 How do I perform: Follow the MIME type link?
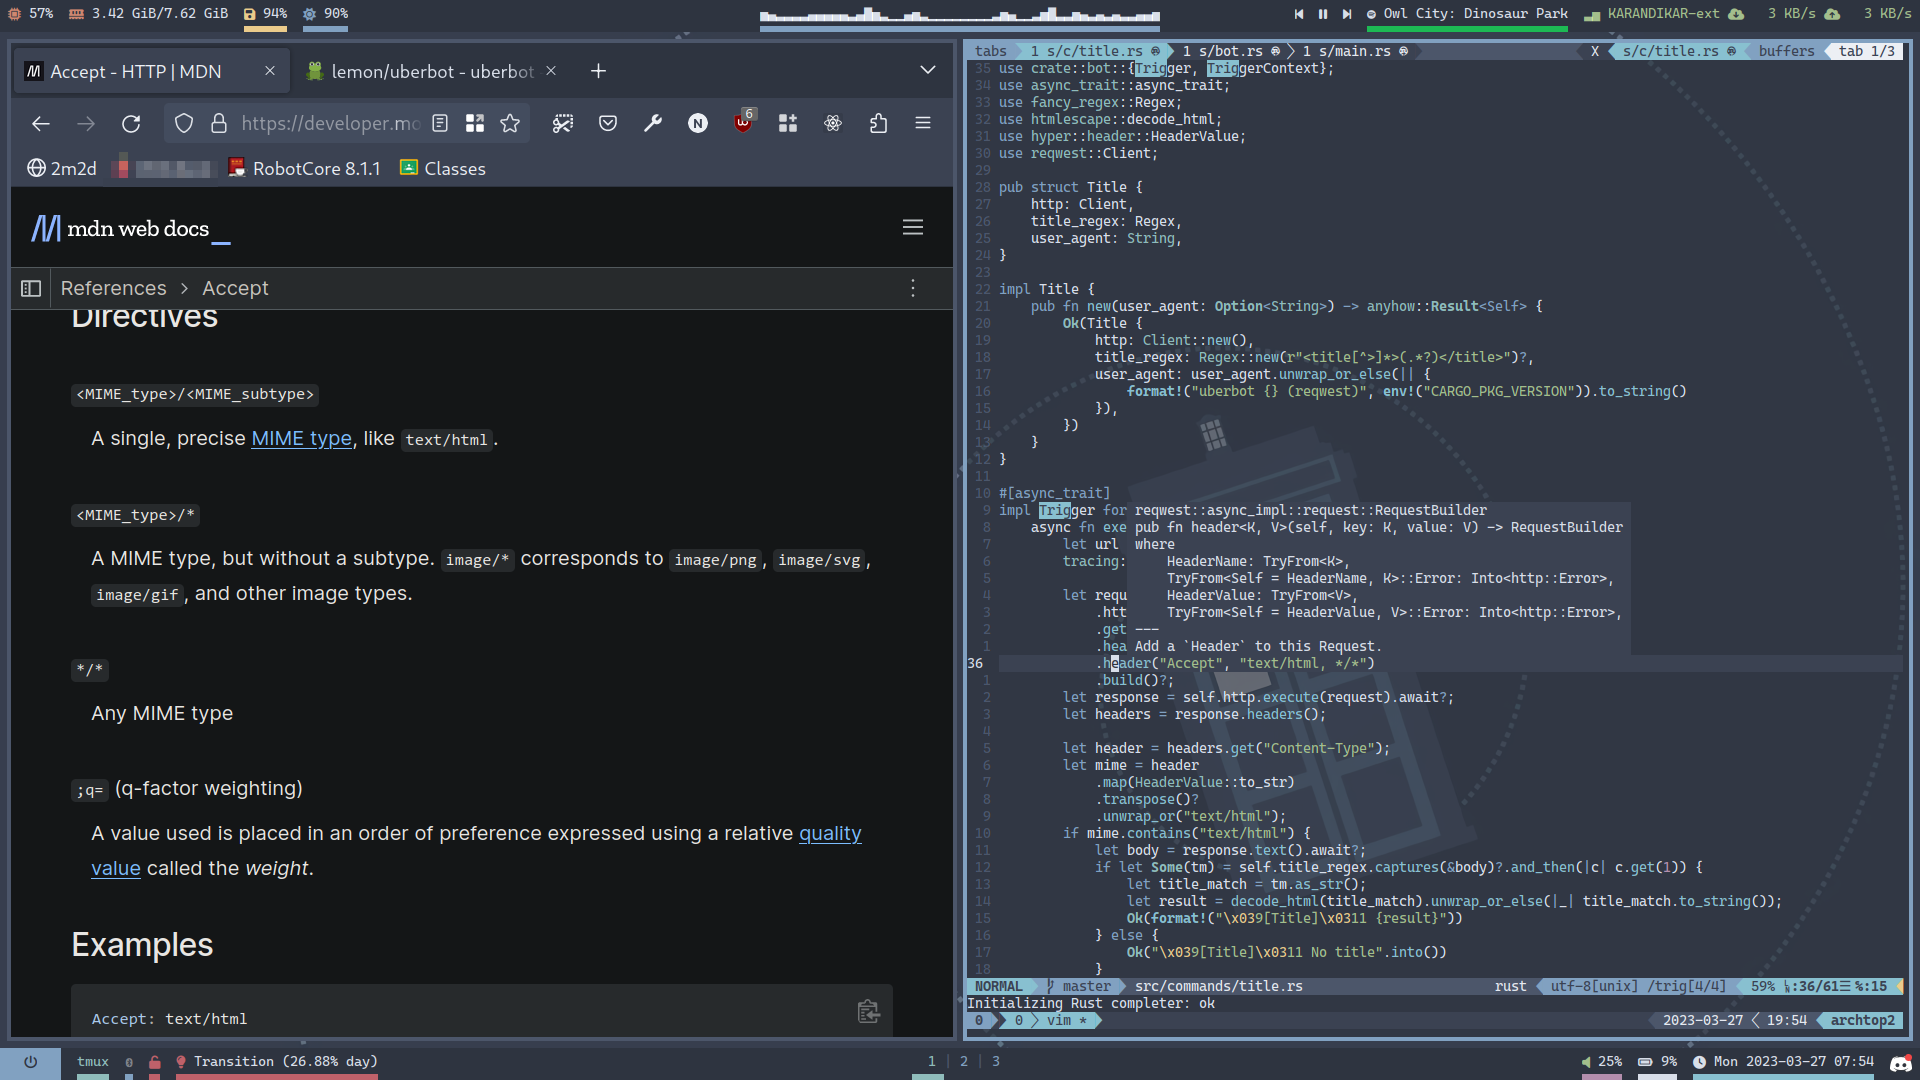point(301,438)
